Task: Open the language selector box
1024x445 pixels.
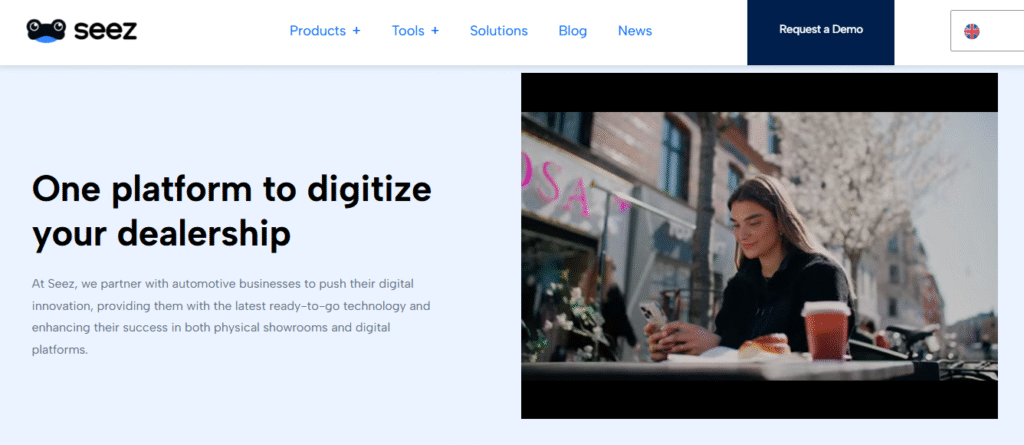Action: tap(990, 32)
